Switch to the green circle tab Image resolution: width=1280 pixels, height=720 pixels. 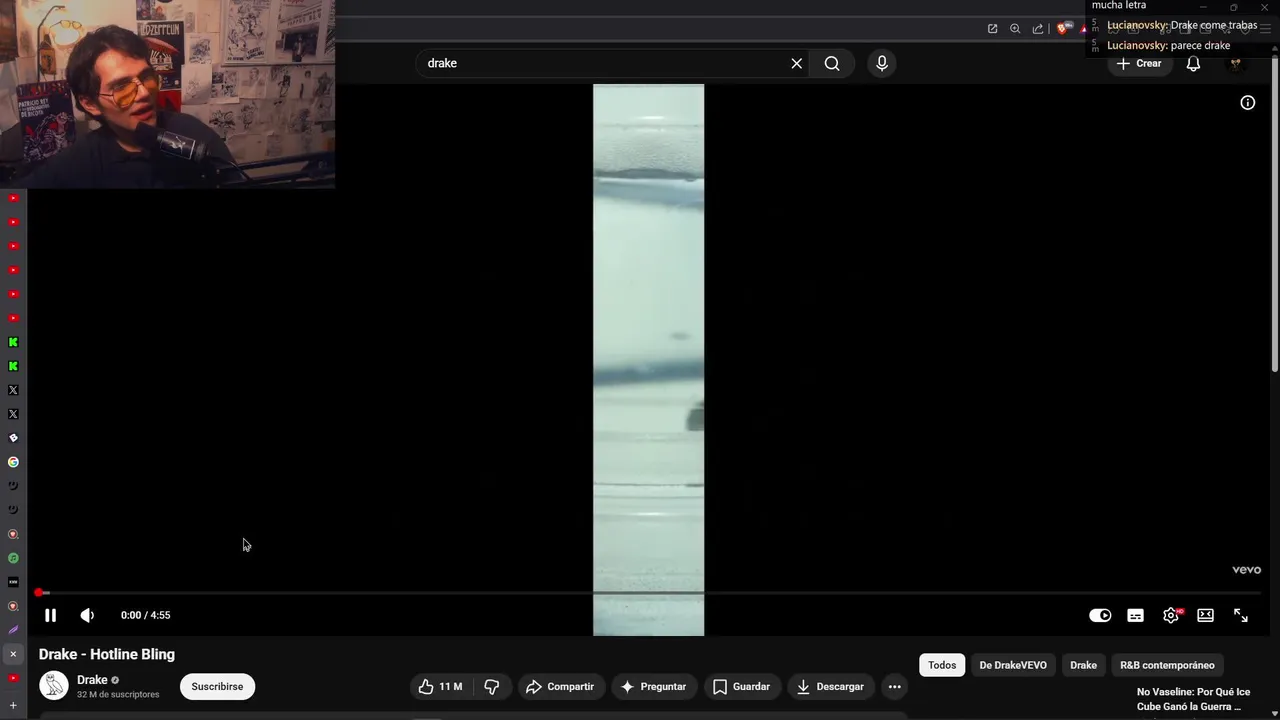point(13,558)
